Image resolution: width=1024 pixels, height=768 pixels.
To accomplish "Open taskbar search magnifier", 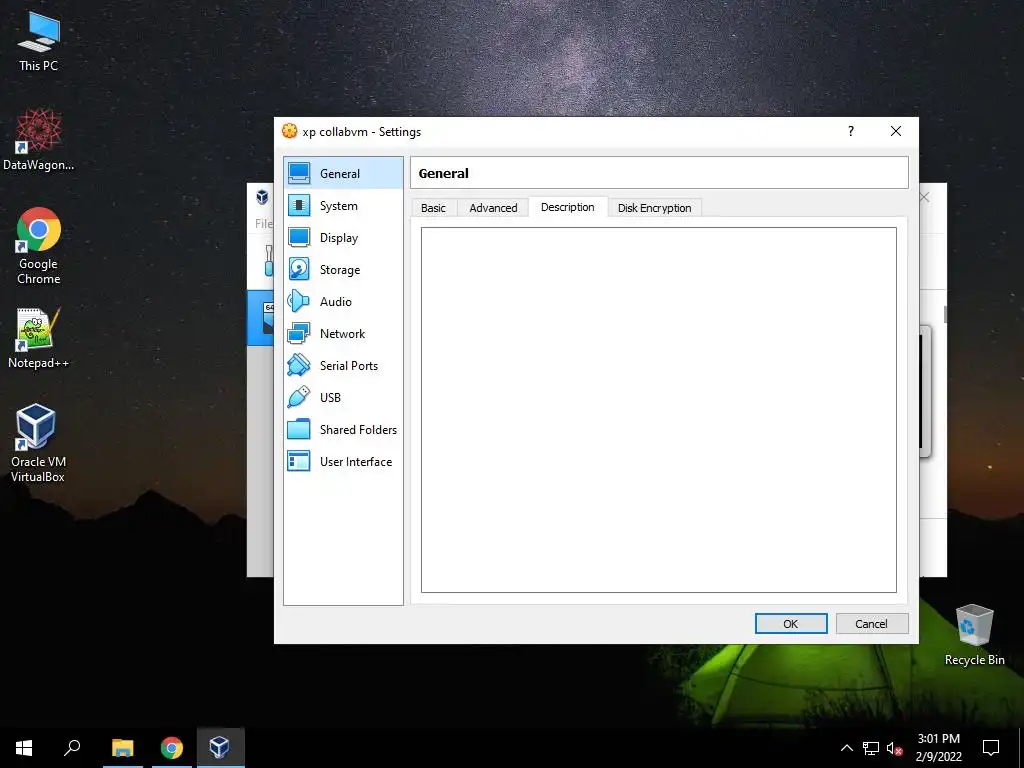I will [72, 748].
